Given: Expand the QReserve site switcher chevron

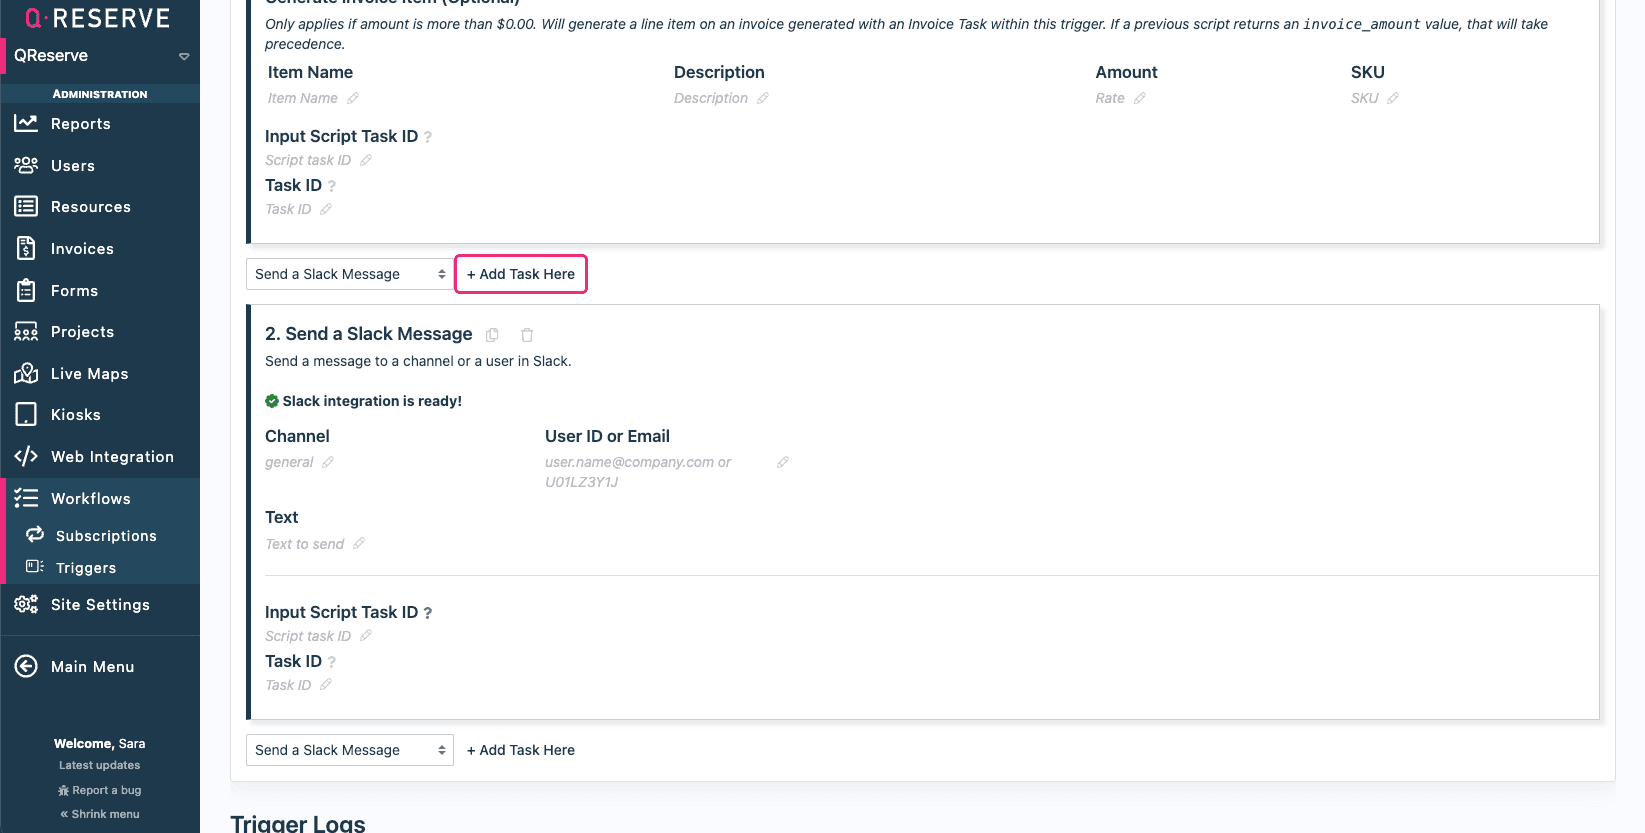Looking at the screenshot, I should tap(184, 57).
